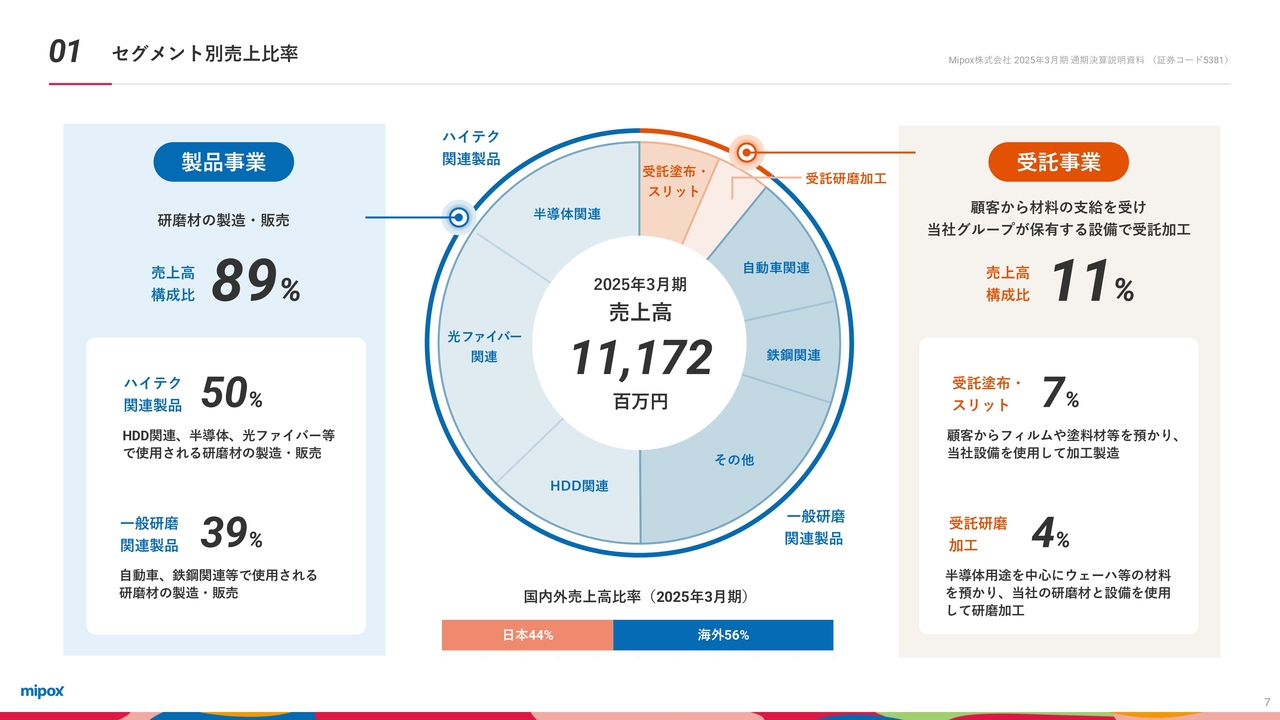Click the 2025年3月期 text inside the donut
The image size is (1280, 720).
pyautogui.click(x=640, y=285)
